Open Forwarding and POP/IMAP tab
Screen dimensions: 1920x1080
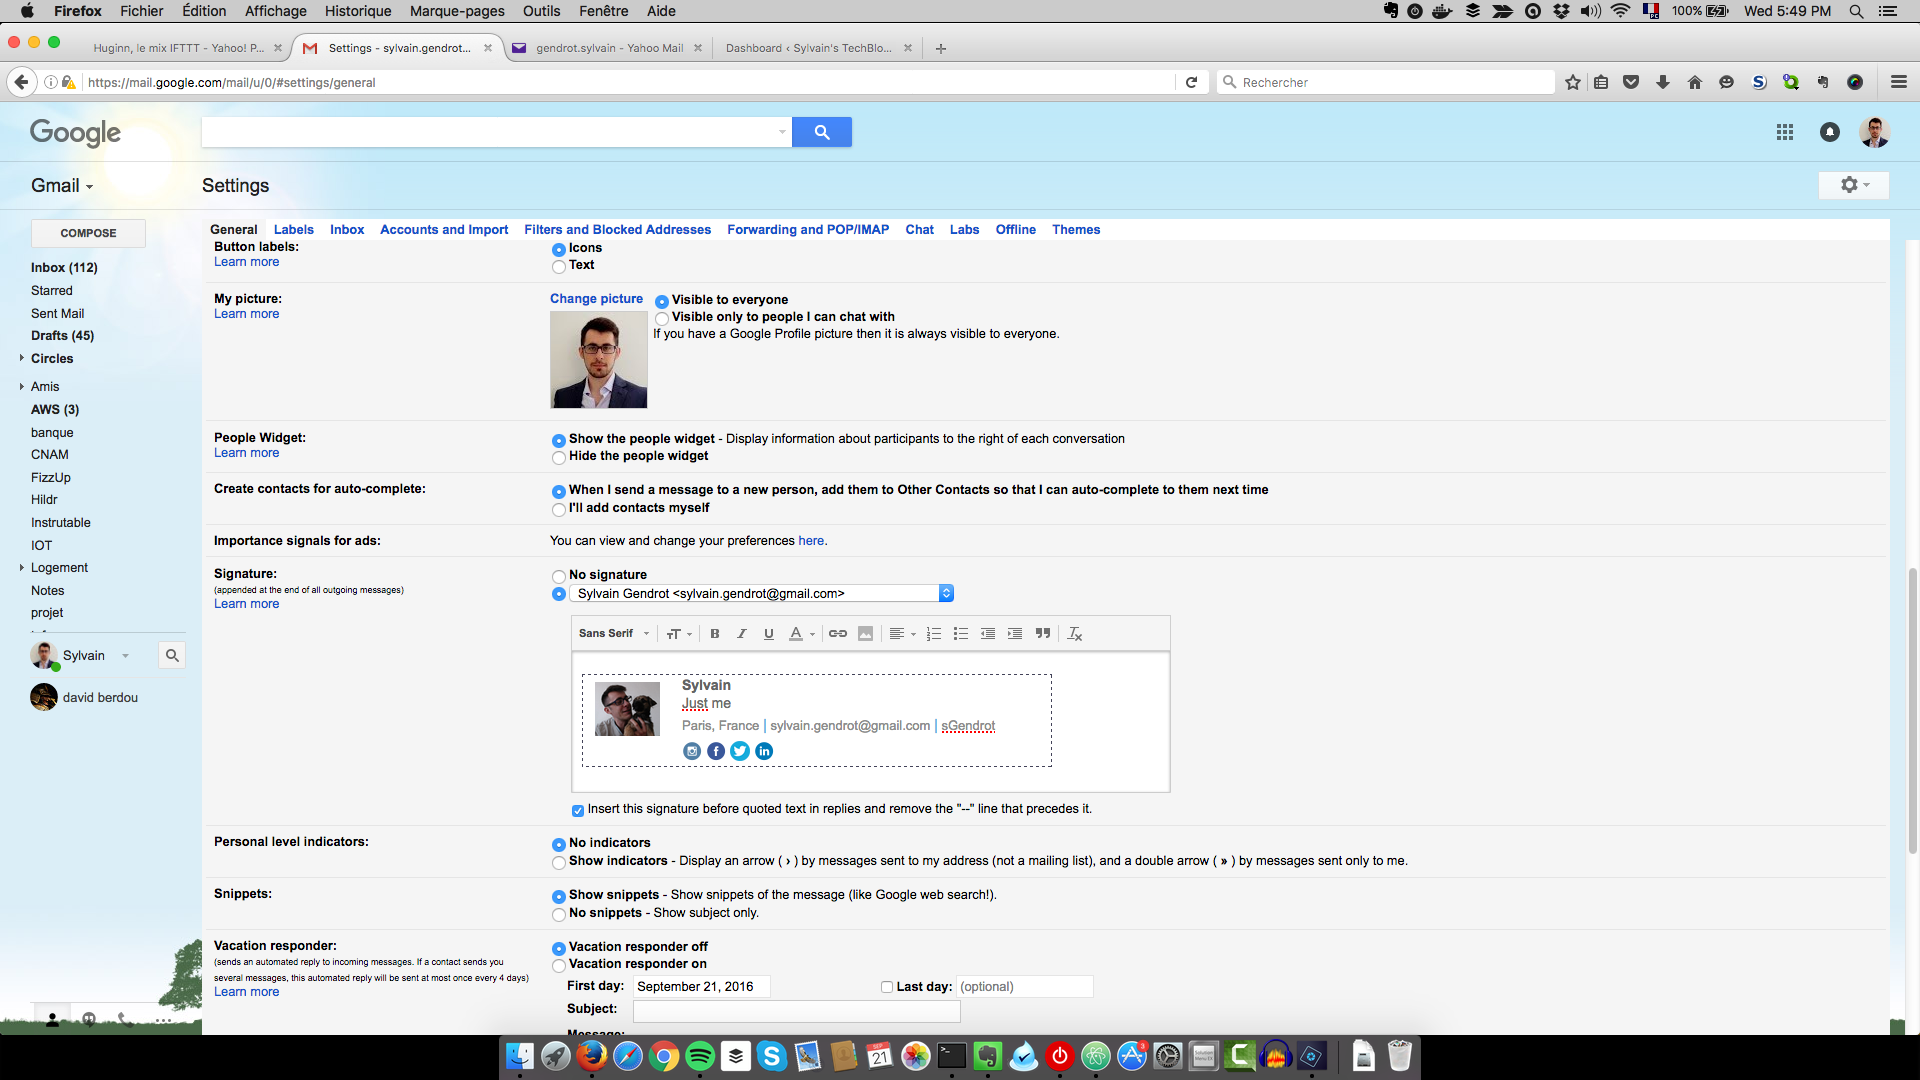click(808, 230)
